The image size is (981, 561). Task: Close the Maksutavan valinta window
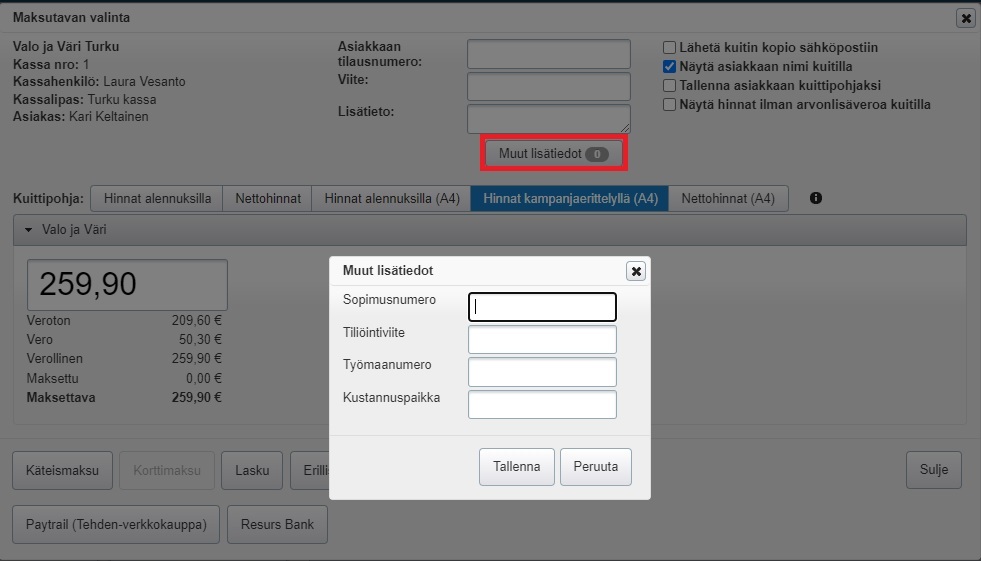tap(965, 18)
